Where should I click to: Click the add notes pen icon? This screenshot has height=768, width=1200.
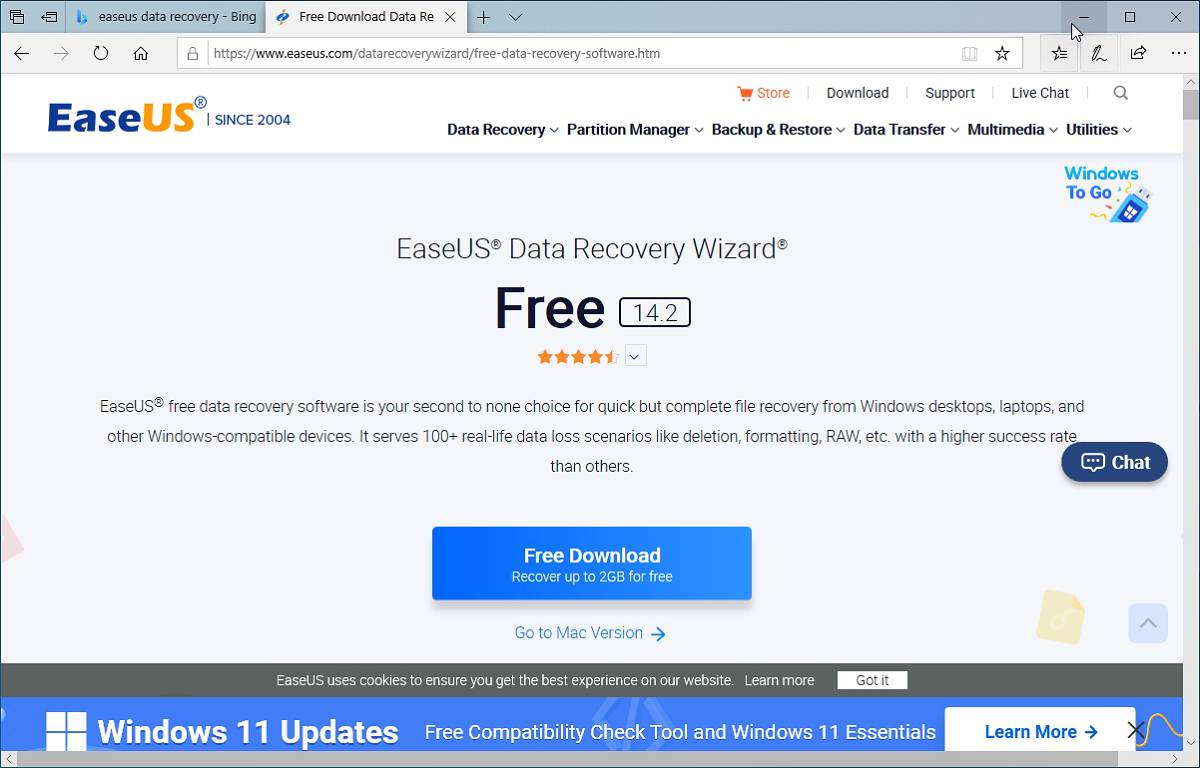[1098, 53]
